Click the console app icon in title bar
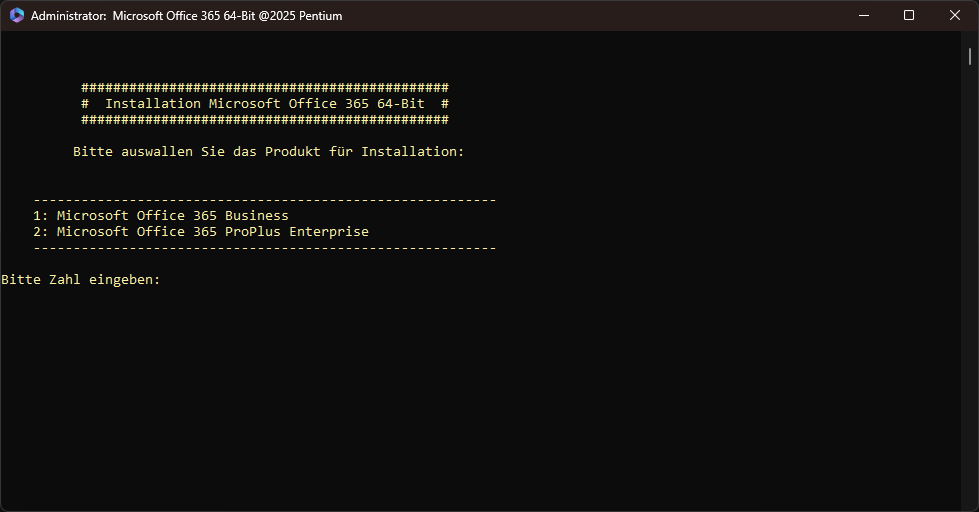Viewport: 979px width, 512px height. click(16, 16)
